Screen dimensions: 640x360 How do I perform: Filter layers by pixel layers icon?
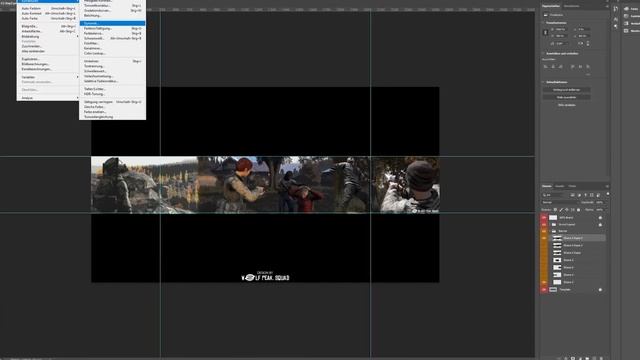[573, 195]
